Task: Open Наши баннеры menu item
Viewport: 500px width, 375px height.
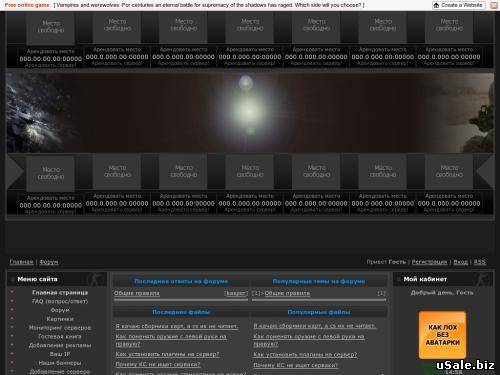Action: [x=60, y=363]
